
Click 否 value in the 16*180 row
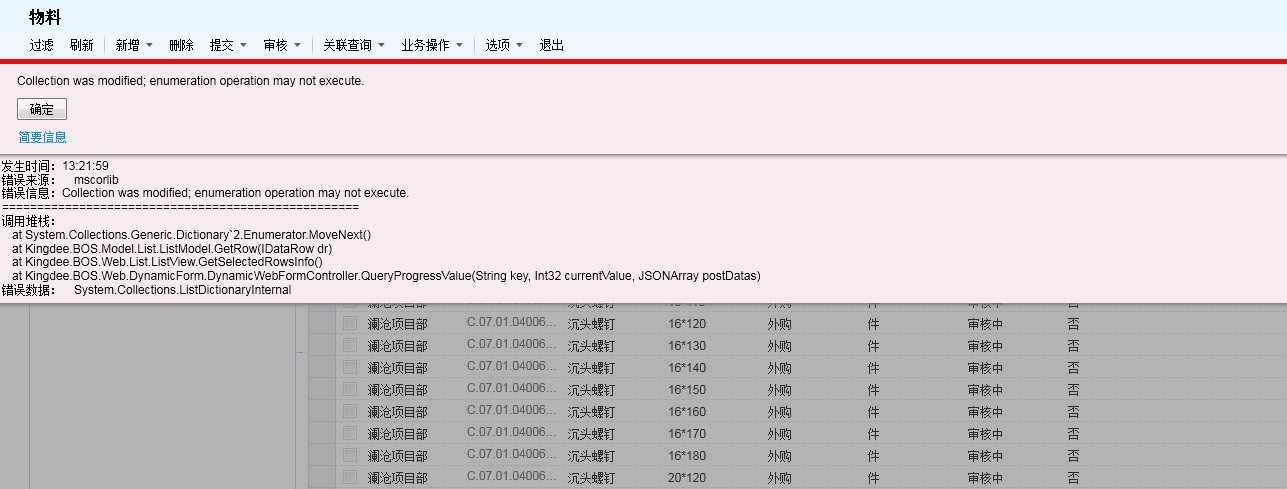pyautogui.click(x=1073, y=456)
